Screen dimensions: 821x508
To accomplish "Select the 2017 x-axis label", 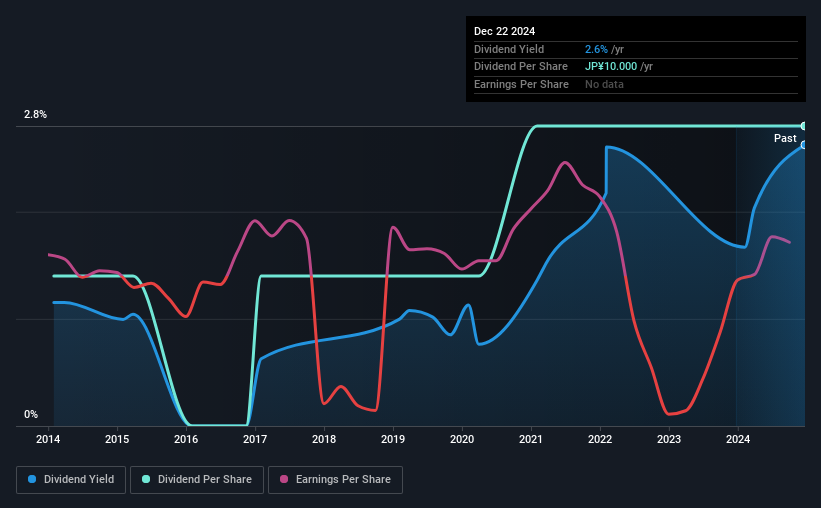I will 255,439.
